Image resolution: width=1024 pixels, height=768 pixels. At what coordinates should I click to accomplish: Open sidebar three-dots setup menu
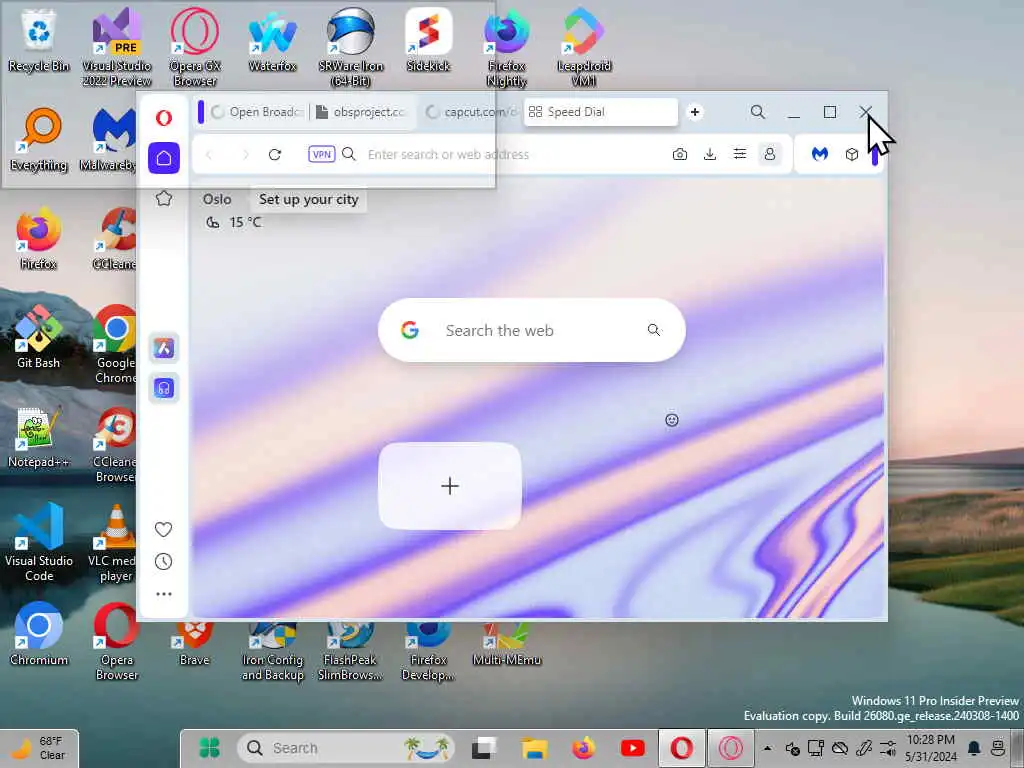coord(164,594)
